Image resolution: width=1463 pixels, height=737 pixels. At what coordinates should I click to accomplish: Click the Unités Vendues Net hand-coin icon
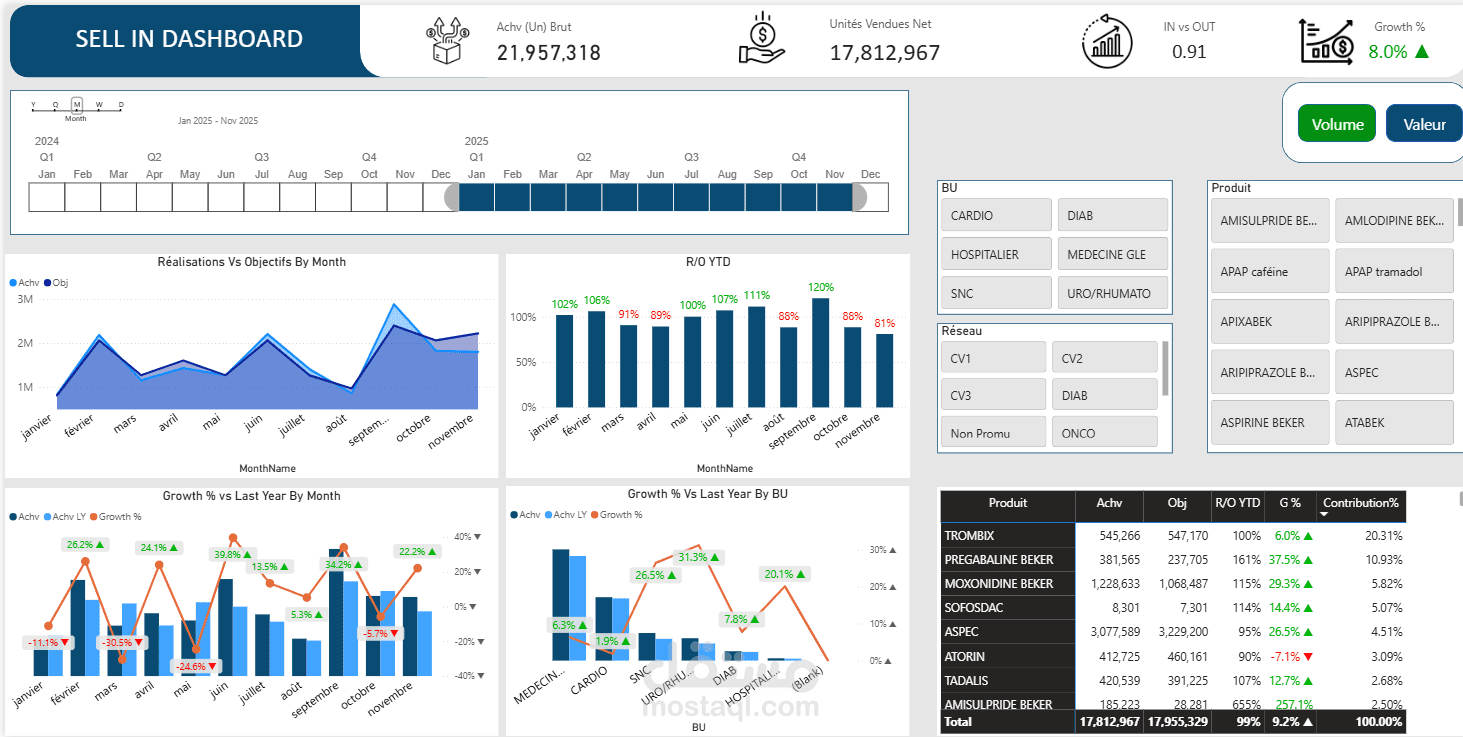(x=763, y=39)
